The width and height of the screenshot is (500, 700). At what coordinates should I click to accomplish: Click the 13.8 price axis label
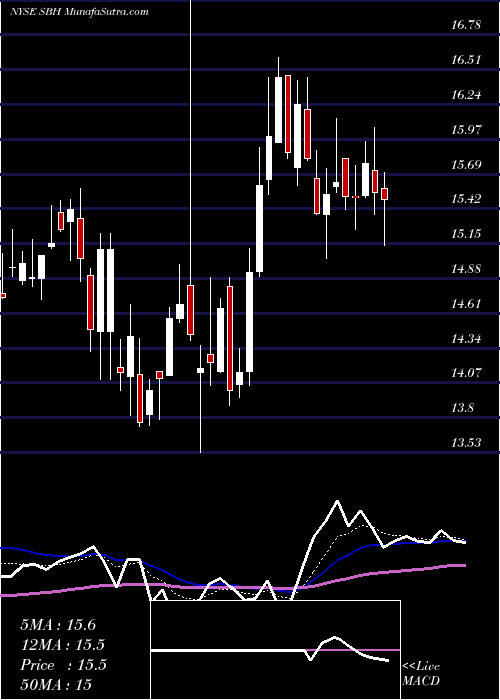462,408
